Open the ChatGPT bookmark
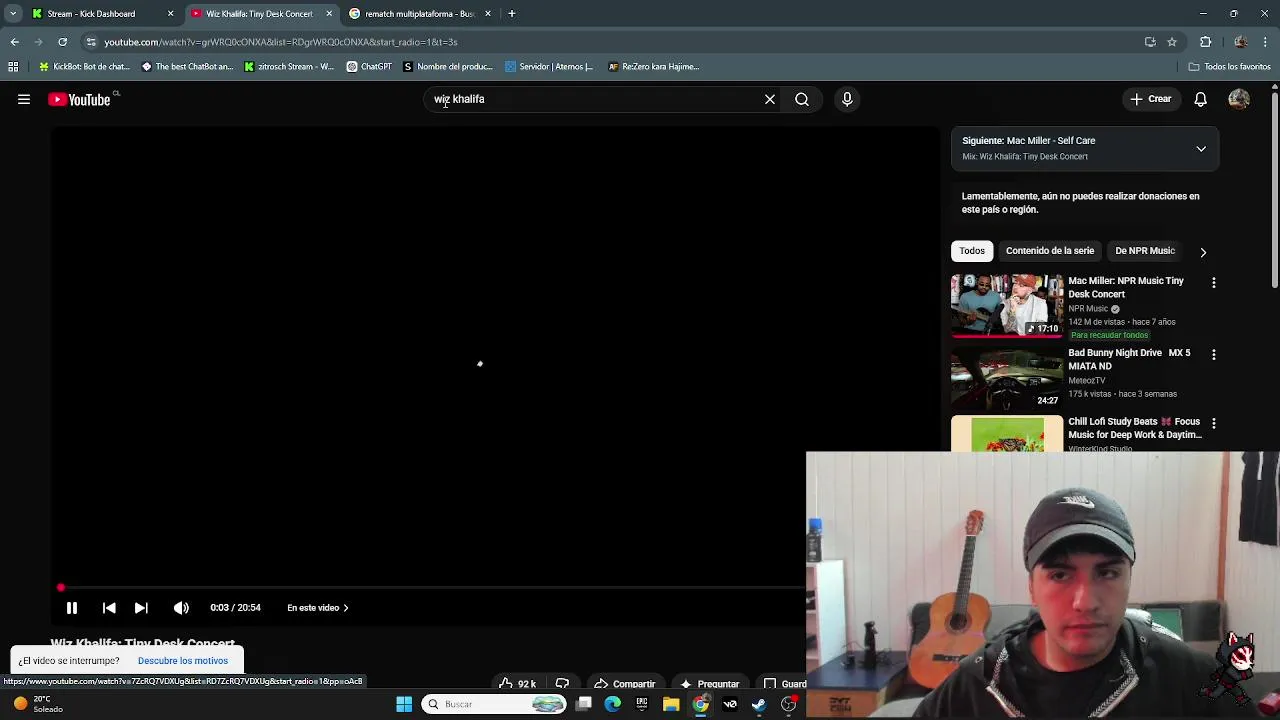 click(x=369, y=67)
